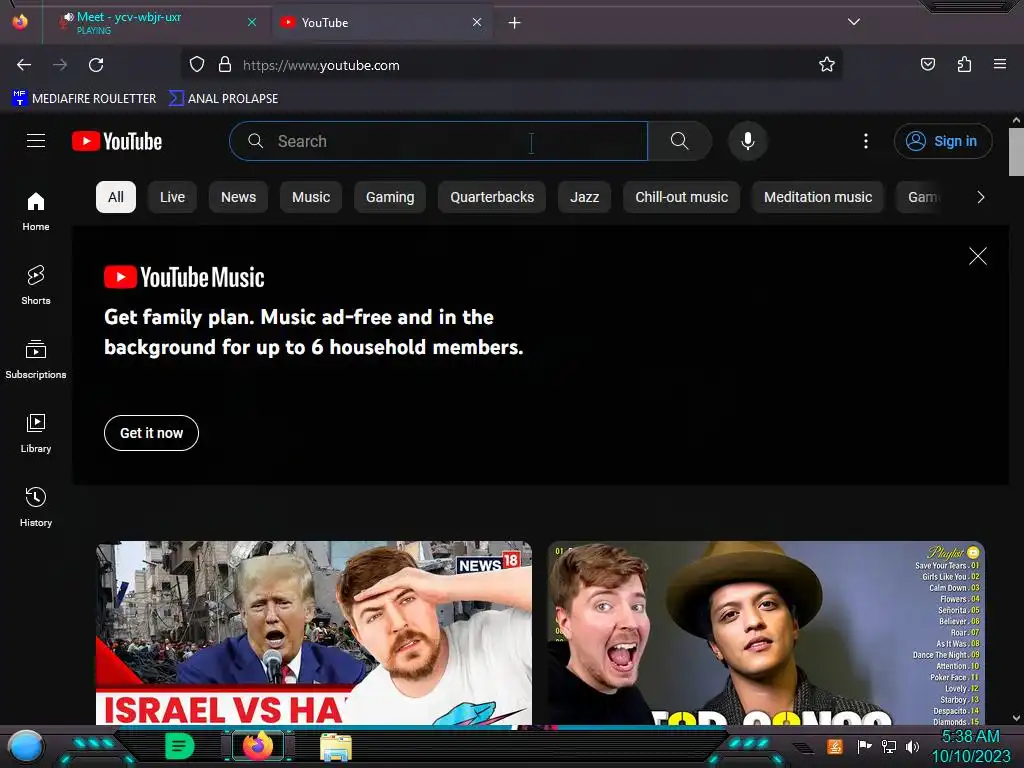Select the Meditation music chip

[818, 197]
